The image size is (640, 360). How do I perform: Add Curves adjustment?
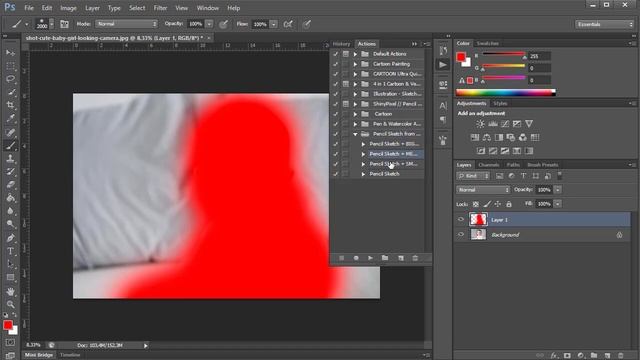[x=505, y=124]
